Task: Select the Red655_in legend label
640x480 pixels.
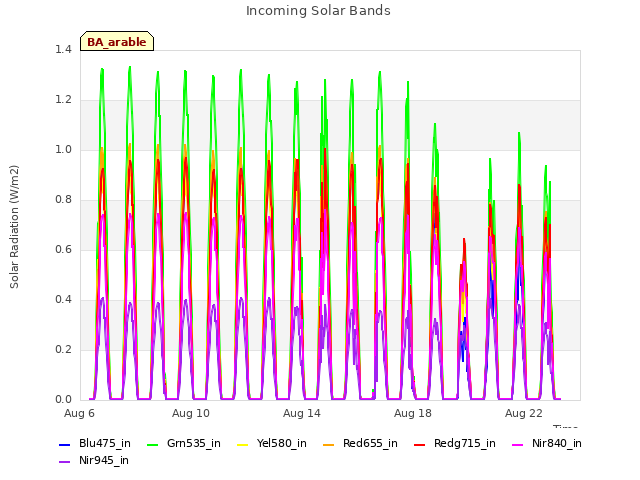Action: pos(370,444)
